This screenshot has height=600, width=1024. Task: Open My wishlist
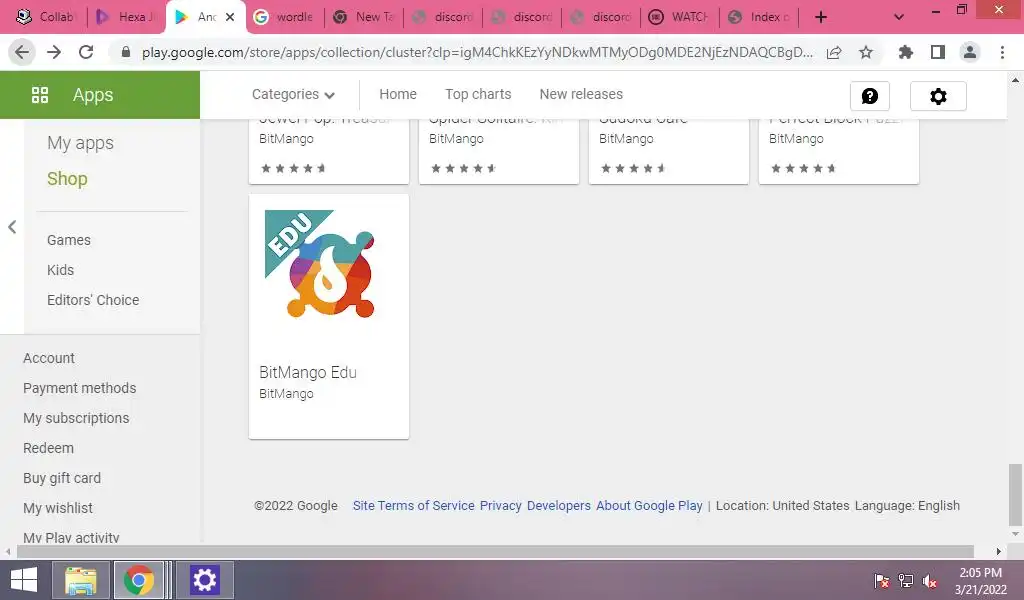(57, 508)
